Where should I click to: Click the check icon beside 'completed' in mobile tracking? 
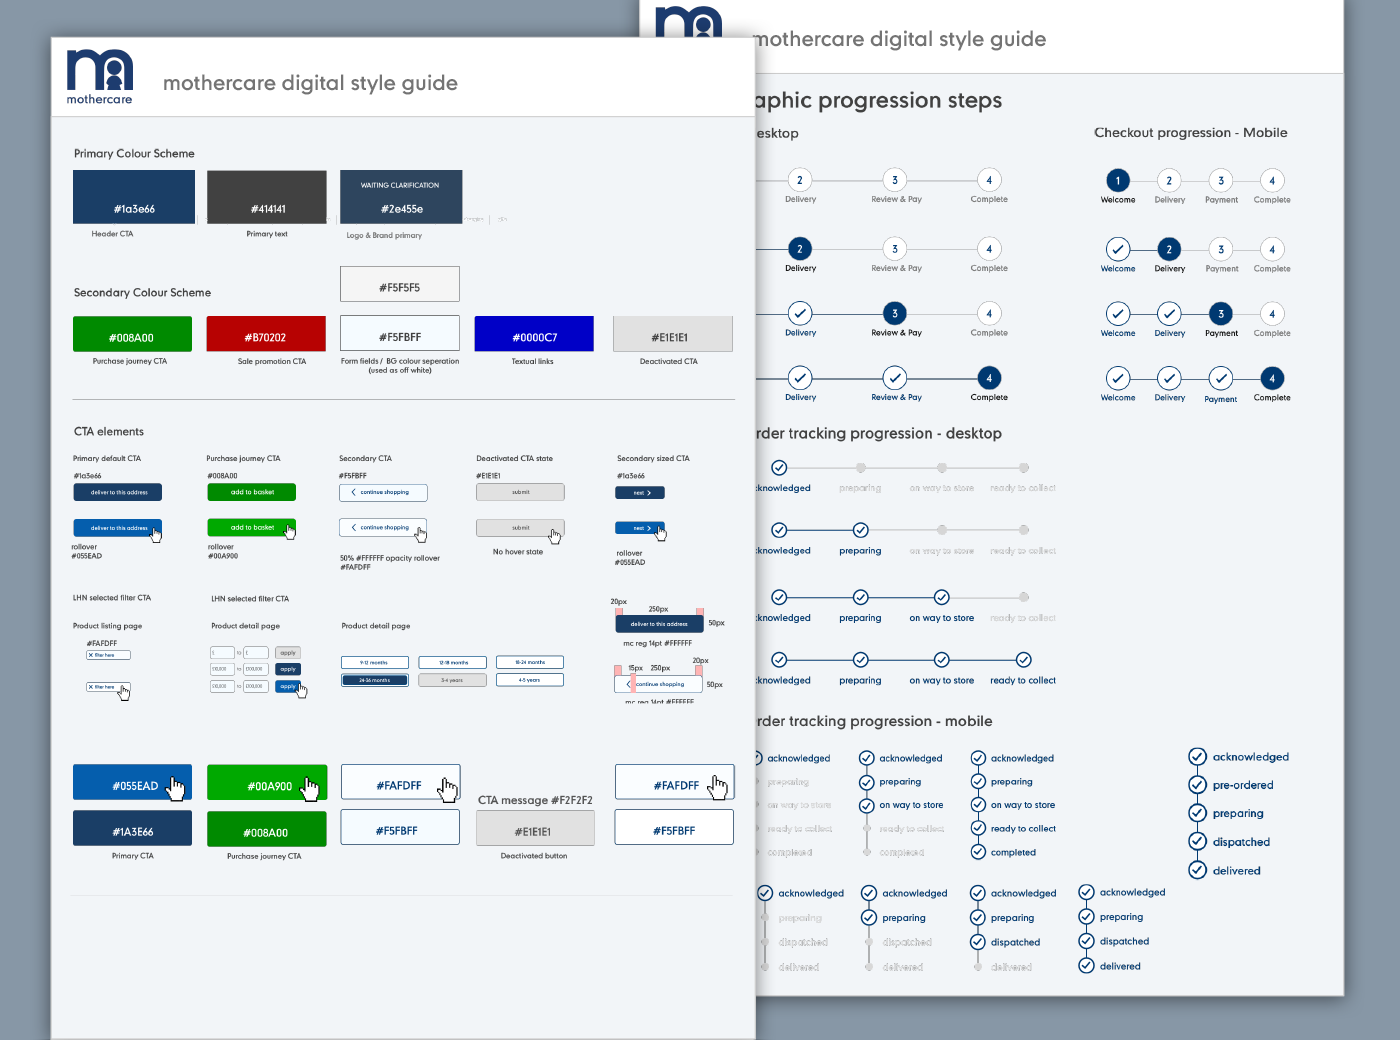point(978,852)
